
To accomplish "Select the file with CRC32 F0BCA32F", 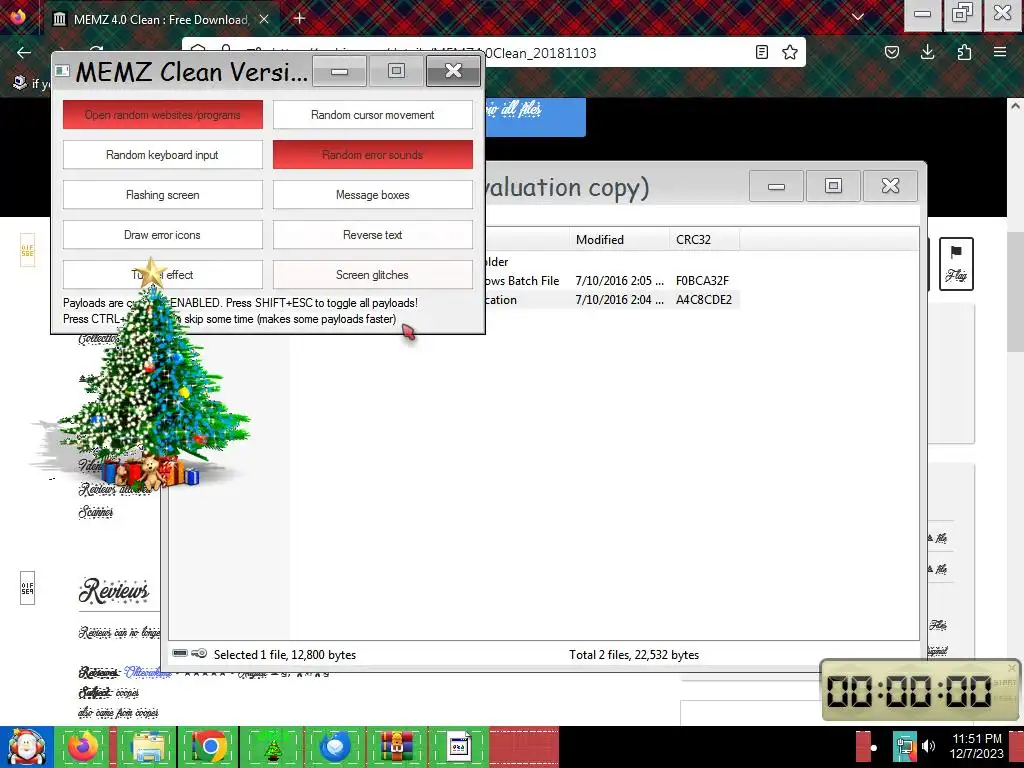I will 702,281.
